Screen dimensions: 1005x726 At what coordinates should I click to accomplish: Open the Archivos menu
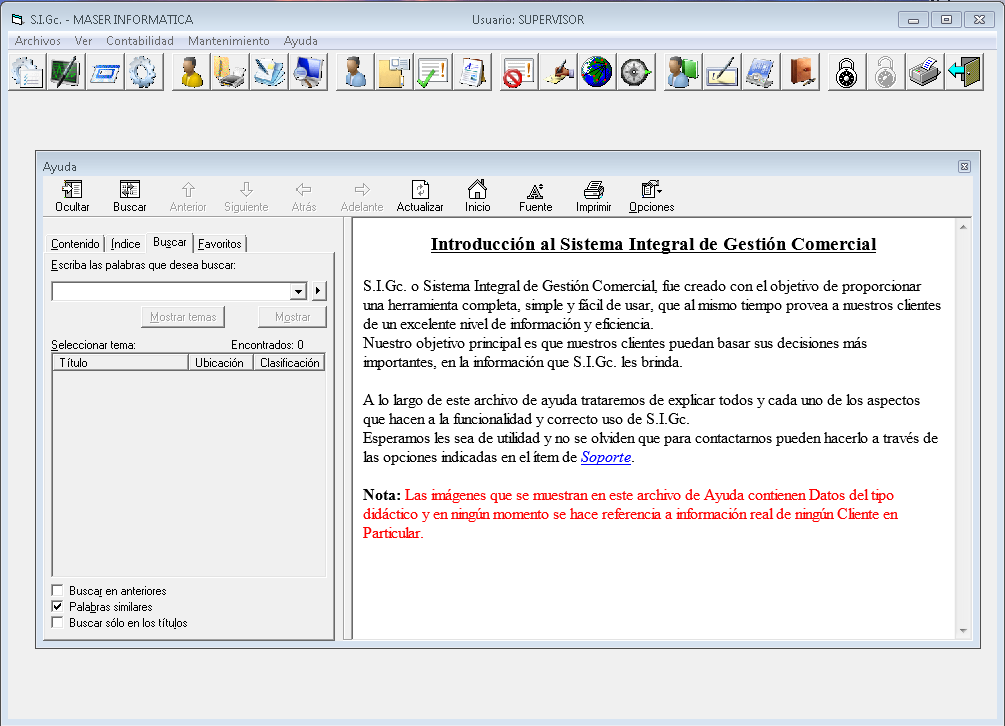[x=38, y=41]
